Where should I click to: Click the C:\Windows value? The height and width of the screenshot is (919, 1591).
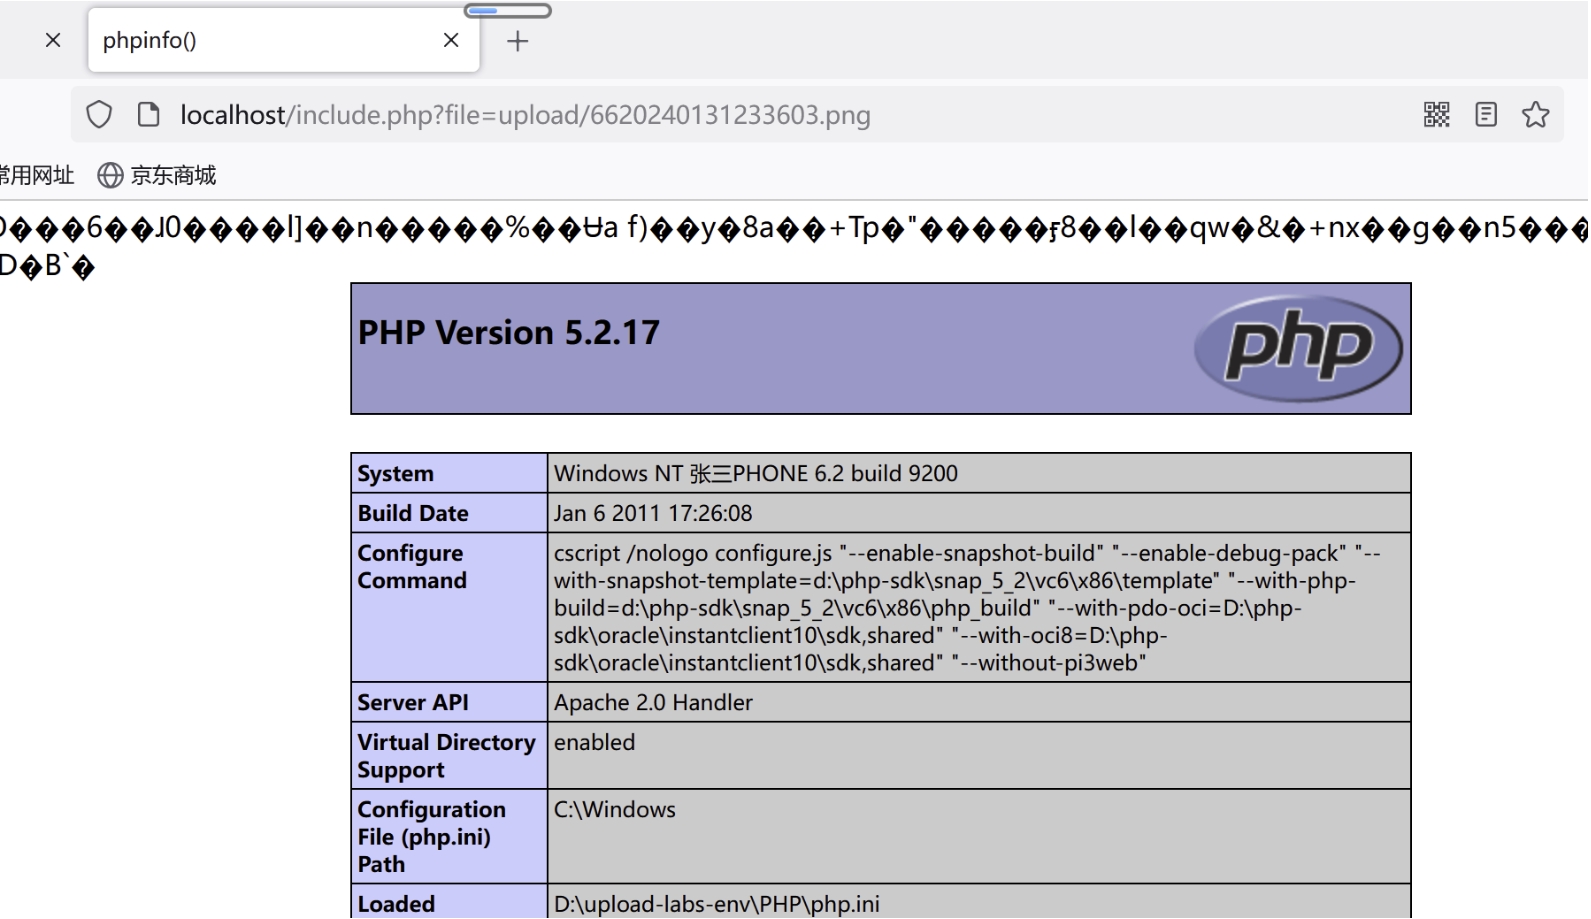615,810
